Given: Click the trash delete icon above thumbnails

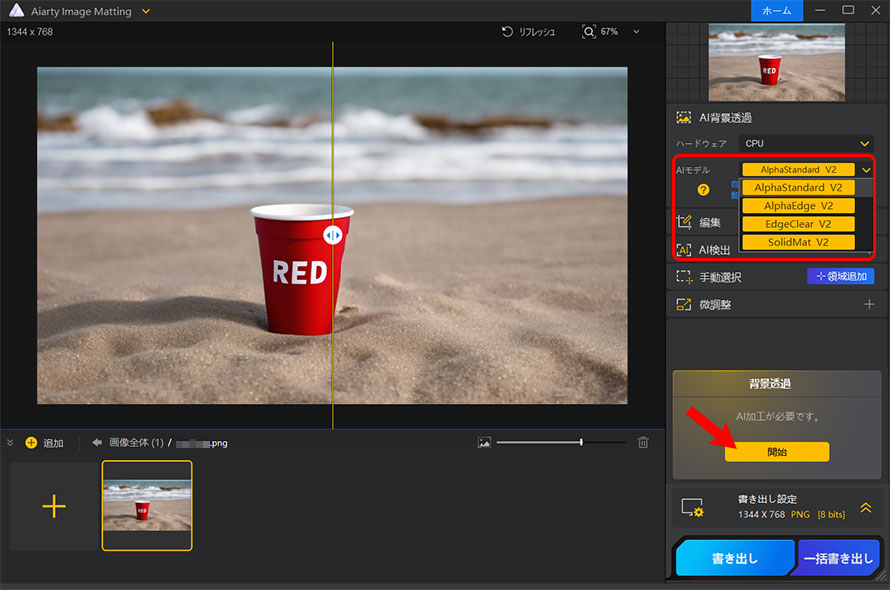Looking at the screenshot, I should coord(643,442).
